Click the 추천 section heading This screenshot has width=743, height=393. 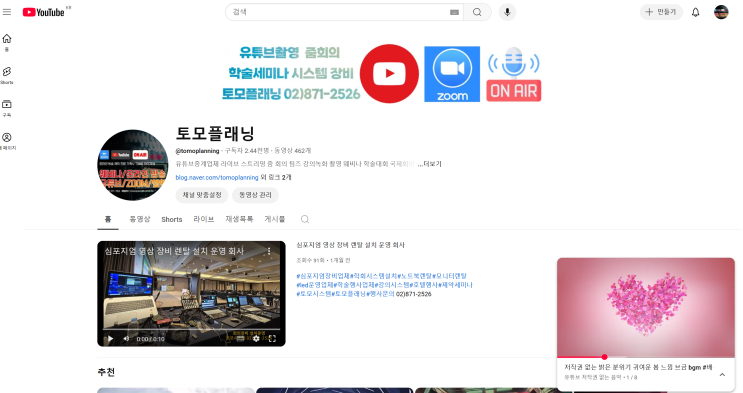[x=106, y=372]
